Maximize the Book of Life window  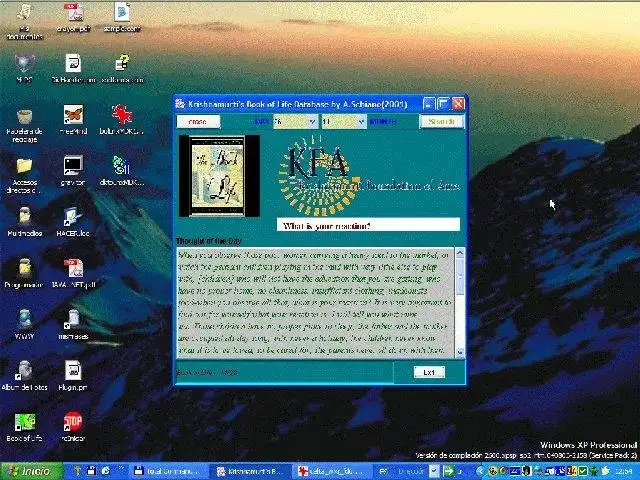click(443, 104)
